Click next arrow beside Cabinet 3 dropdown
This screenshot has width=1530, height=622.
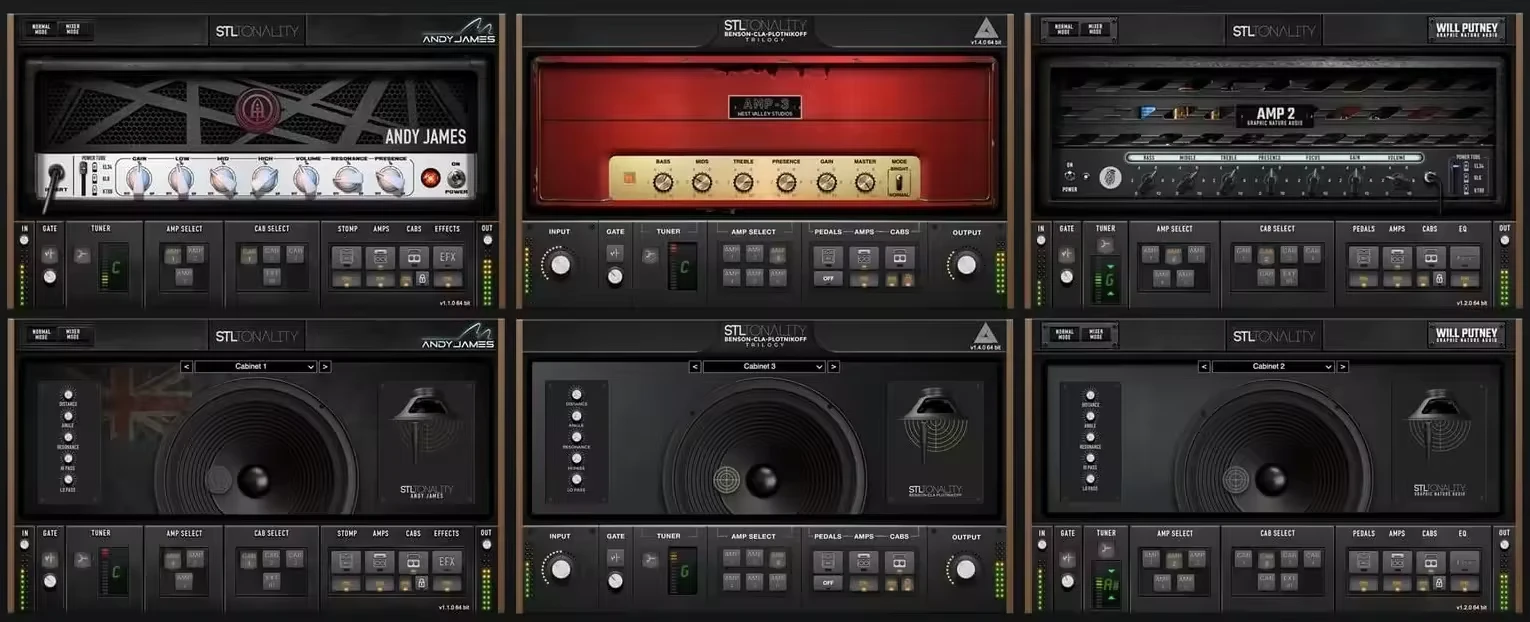coord(834,367)
